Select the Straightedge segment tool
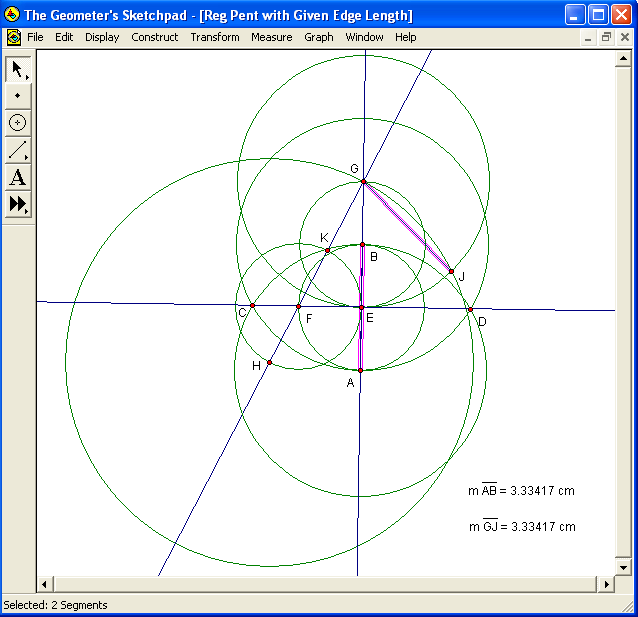This screenshot has width=638, height=617. coord(17,150)
